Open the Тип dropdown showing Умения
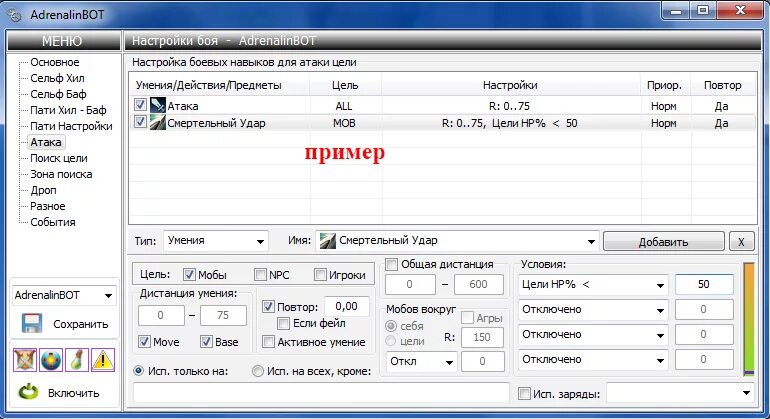The width and height of the screenshot is (770, 419). click(216, 241)
